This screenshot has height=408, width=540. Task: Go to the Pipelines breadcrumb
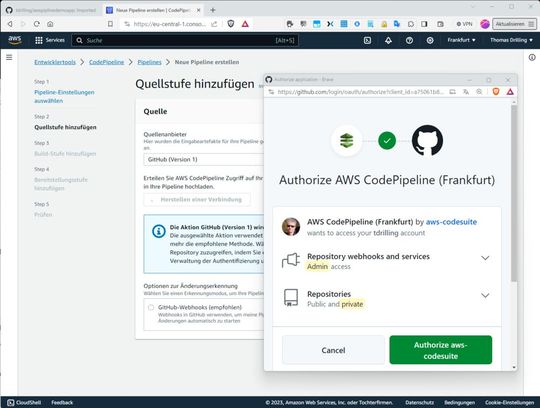149,62
